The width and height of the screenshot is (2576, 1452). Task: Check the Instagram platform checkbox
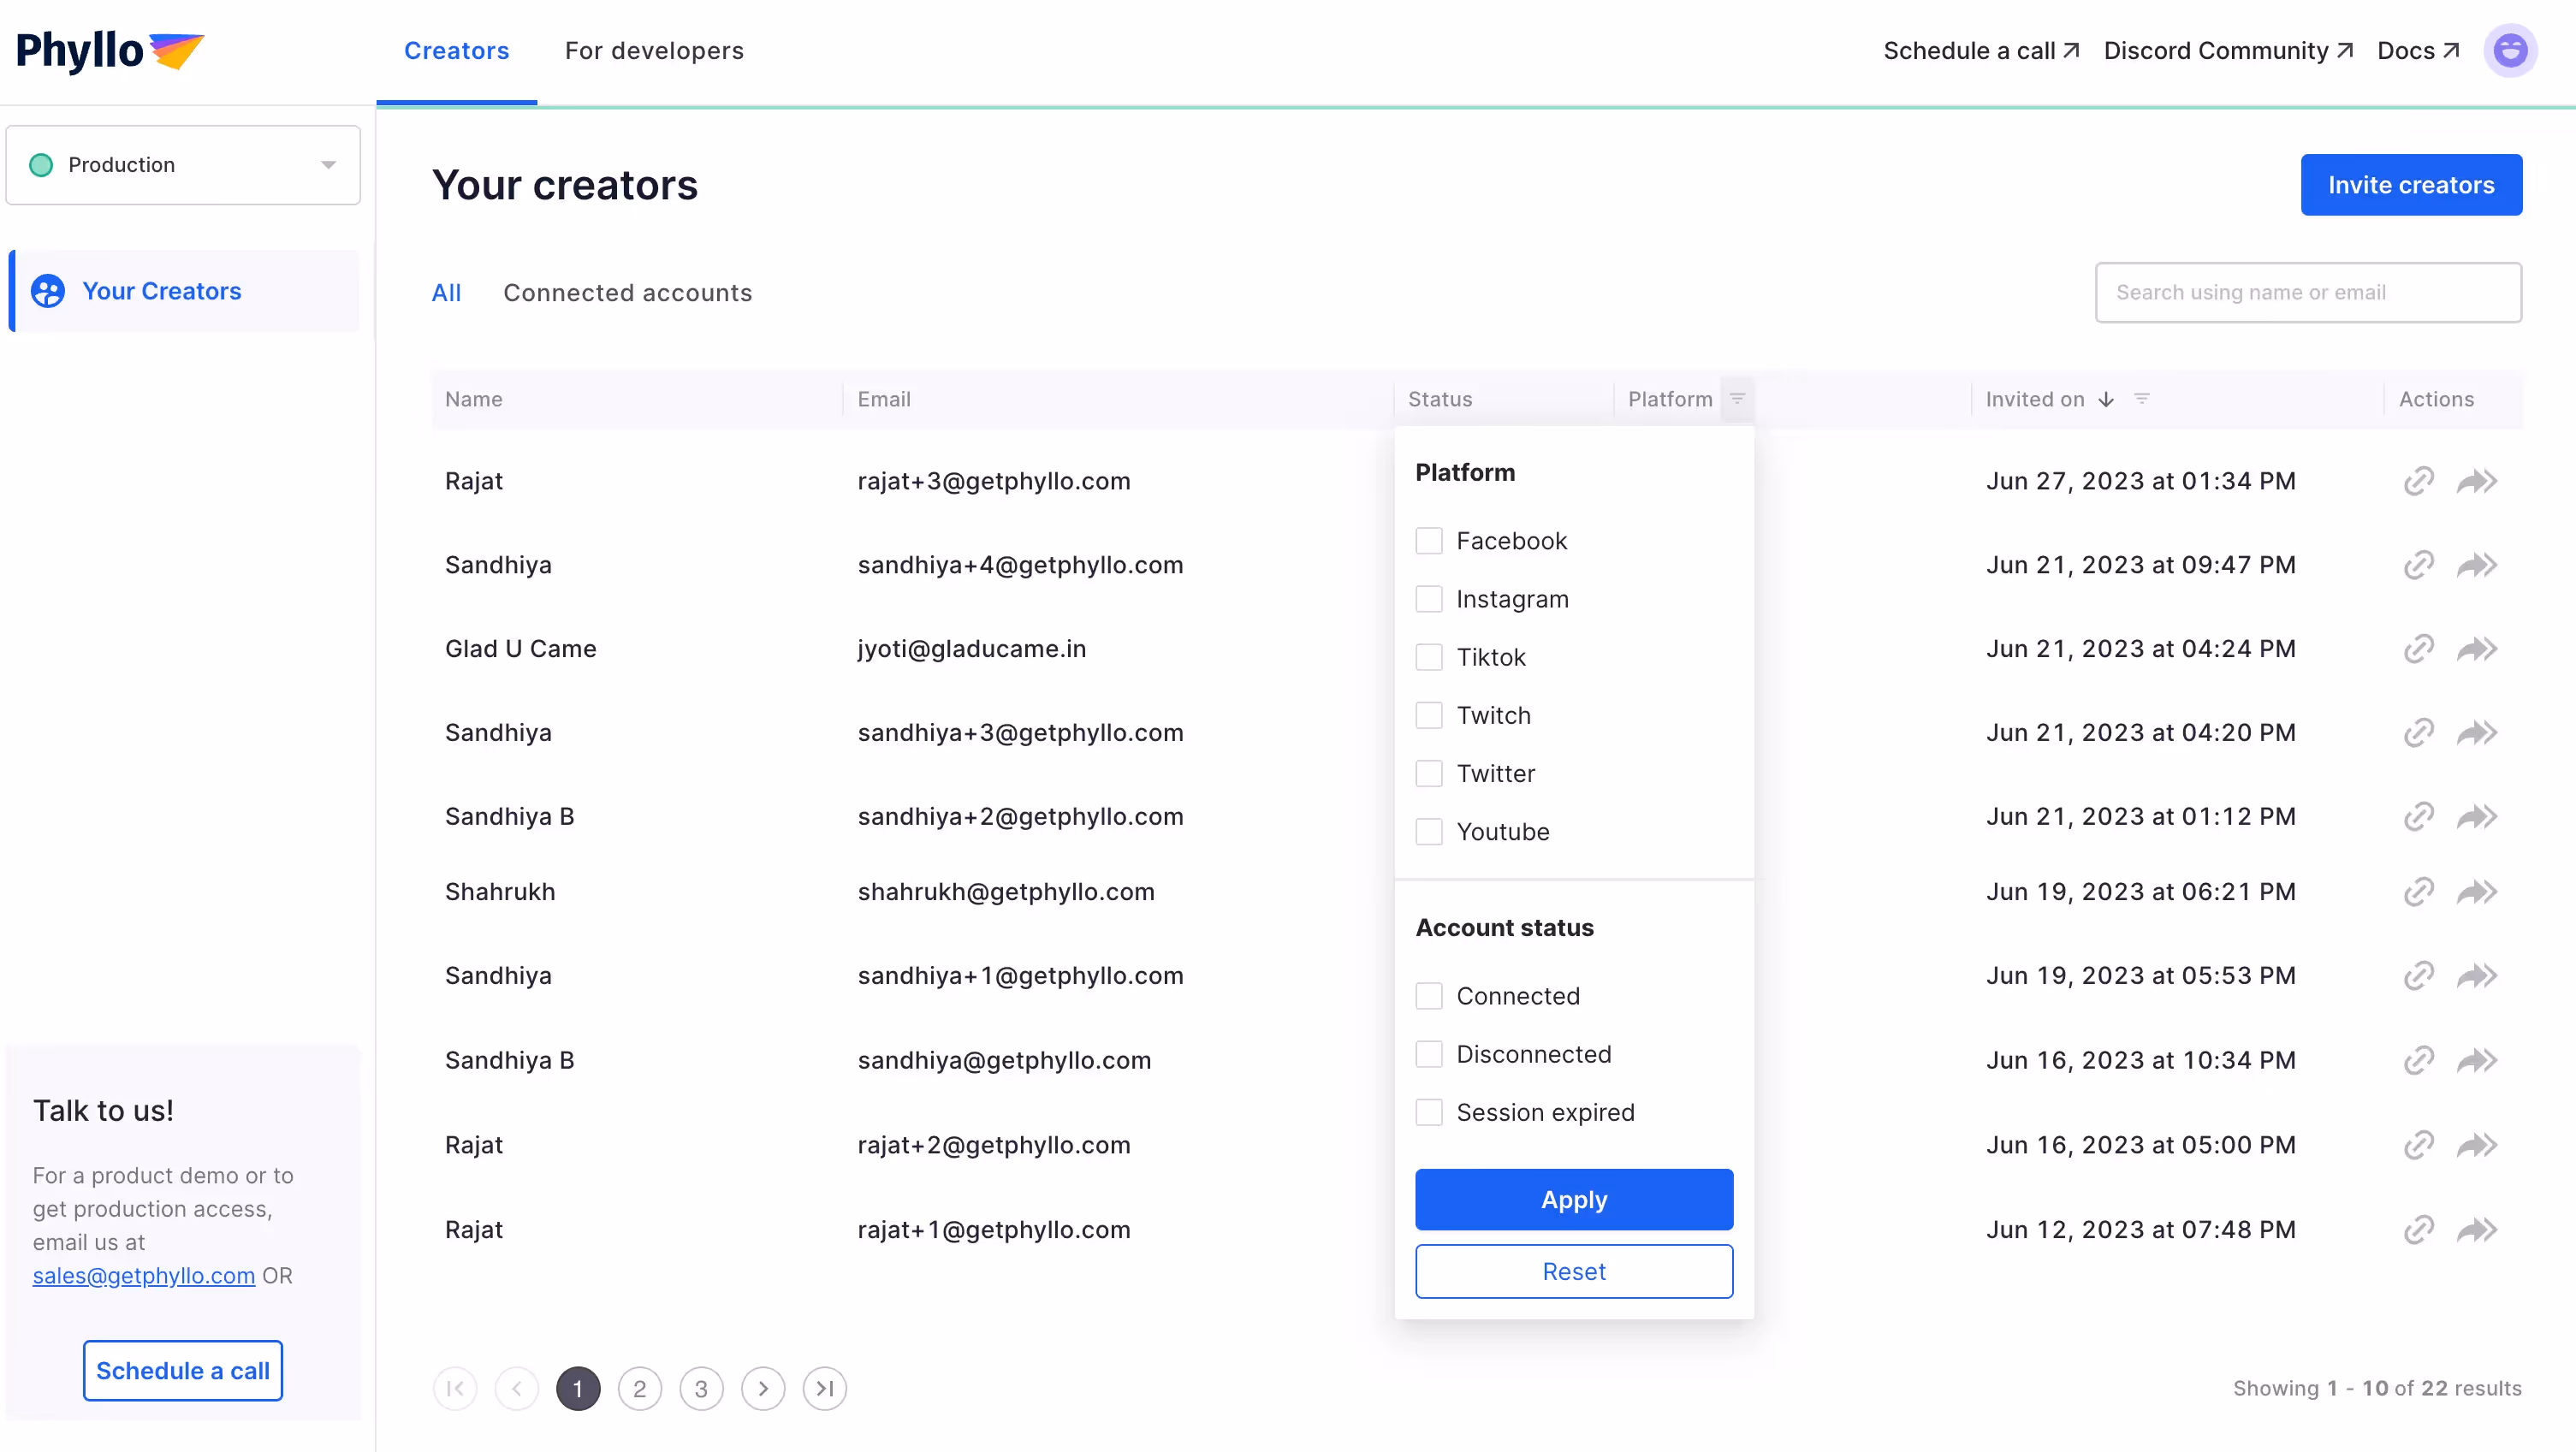[x=1429, y=599]
